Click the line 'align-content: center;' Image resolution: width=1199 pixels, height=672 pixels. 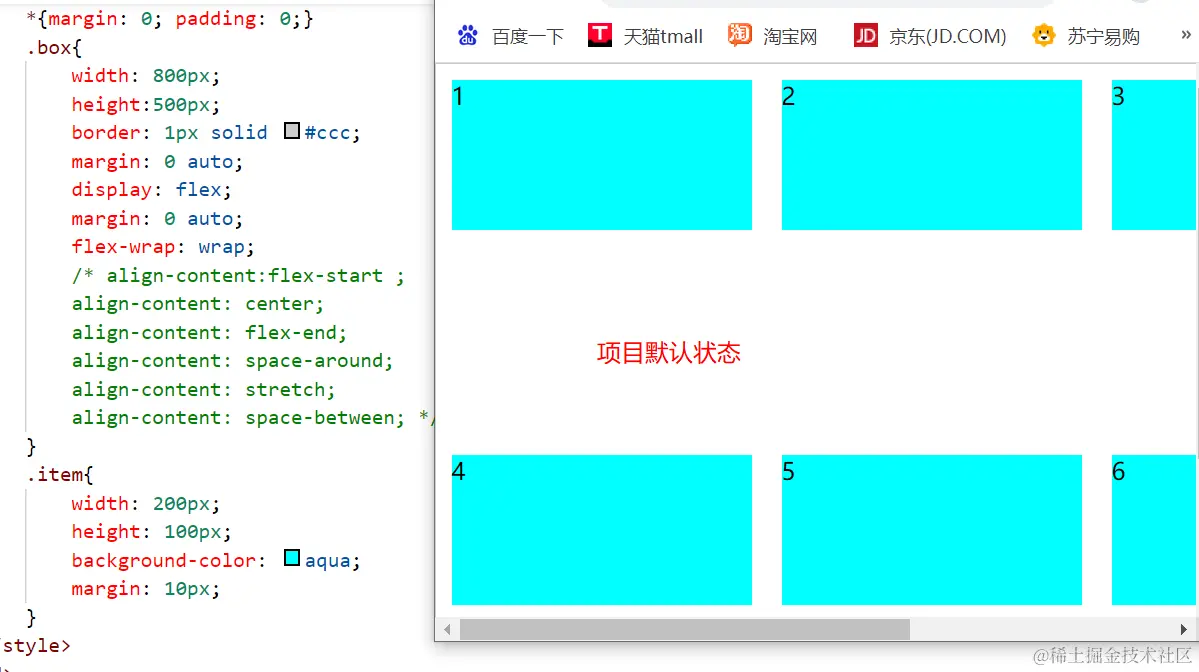(197, 304)
